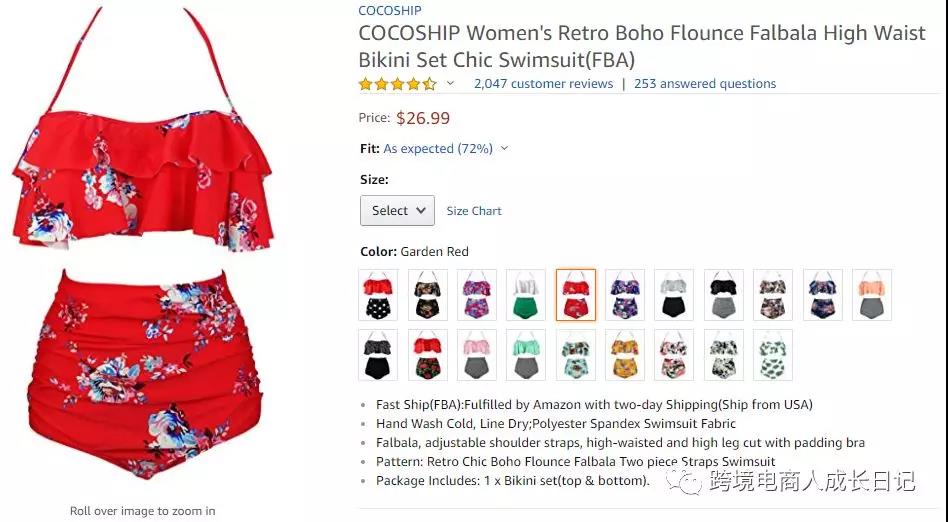Select the currently highlighted Garden Red swatch
Viewport: 948px width, 522px height.
576,295
